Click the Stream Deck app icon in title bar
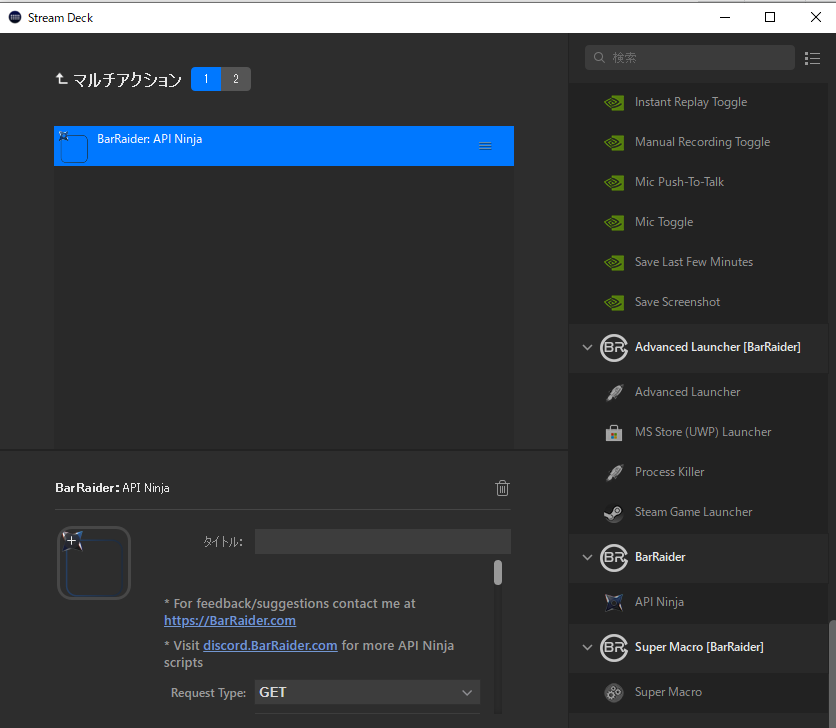 click(15, 17)
